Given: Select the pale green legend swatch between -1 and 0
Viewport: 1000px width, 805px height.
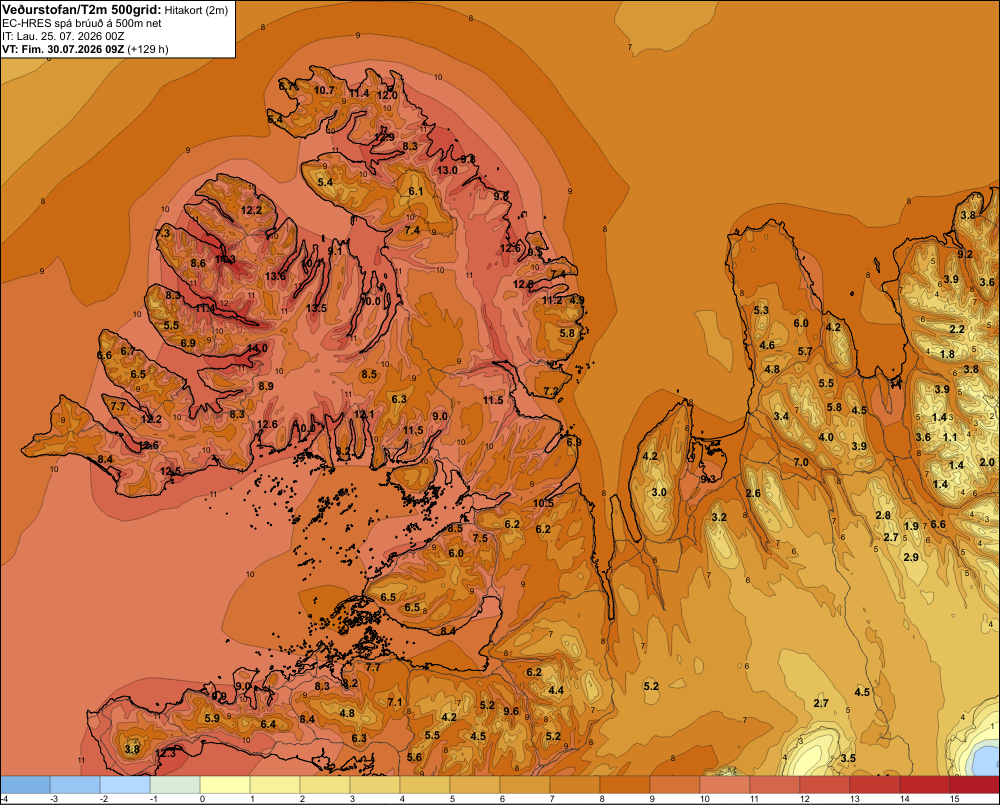Looking at the screenshot, I should pos(175,785).
